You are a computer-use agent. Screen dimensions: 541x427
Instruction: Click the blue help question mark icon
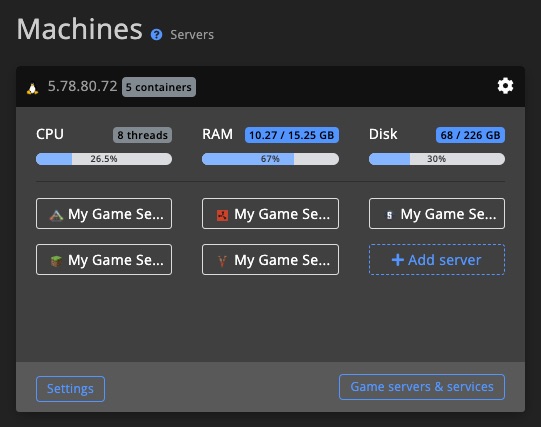(156, 34)
